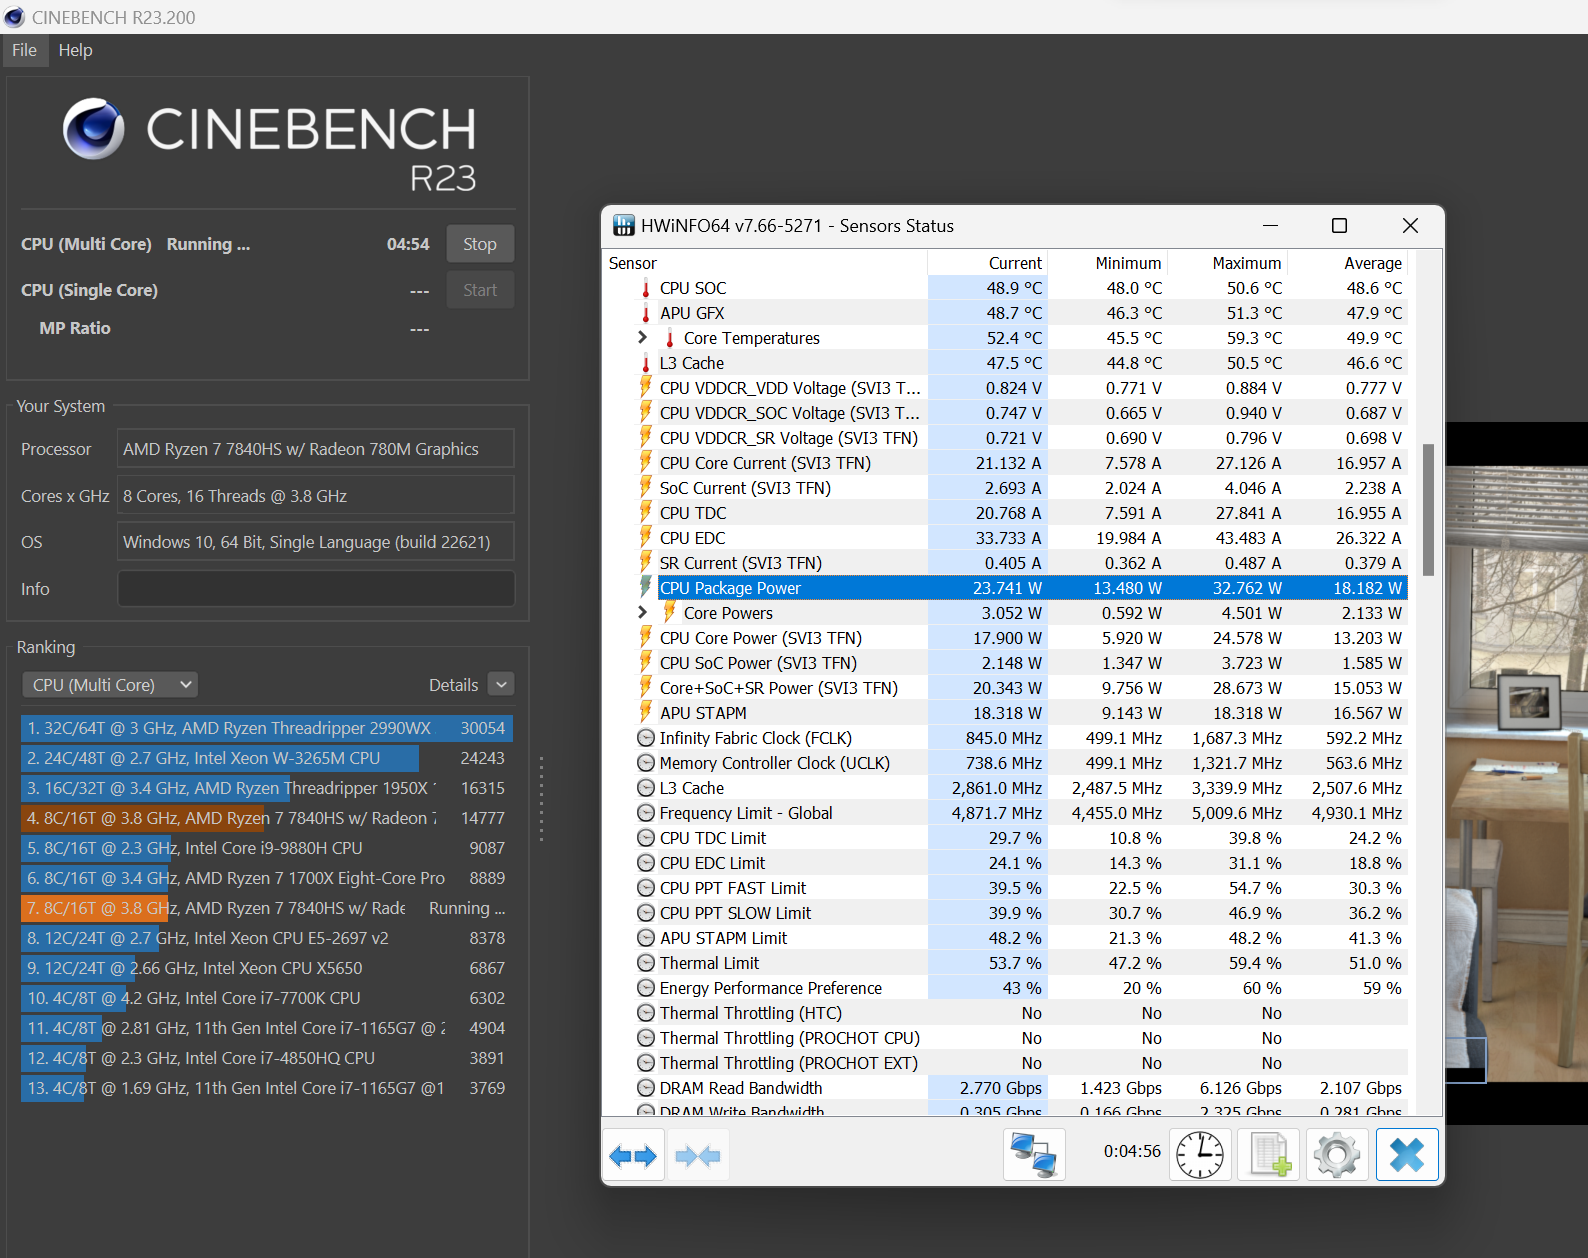
Task: Click the Info input field
Action: pos(316,589)
